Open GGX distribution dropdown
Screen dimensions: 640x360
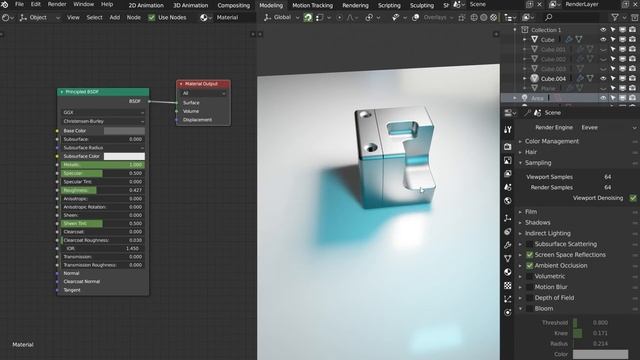pyautogui.click(x=103, y=112)
